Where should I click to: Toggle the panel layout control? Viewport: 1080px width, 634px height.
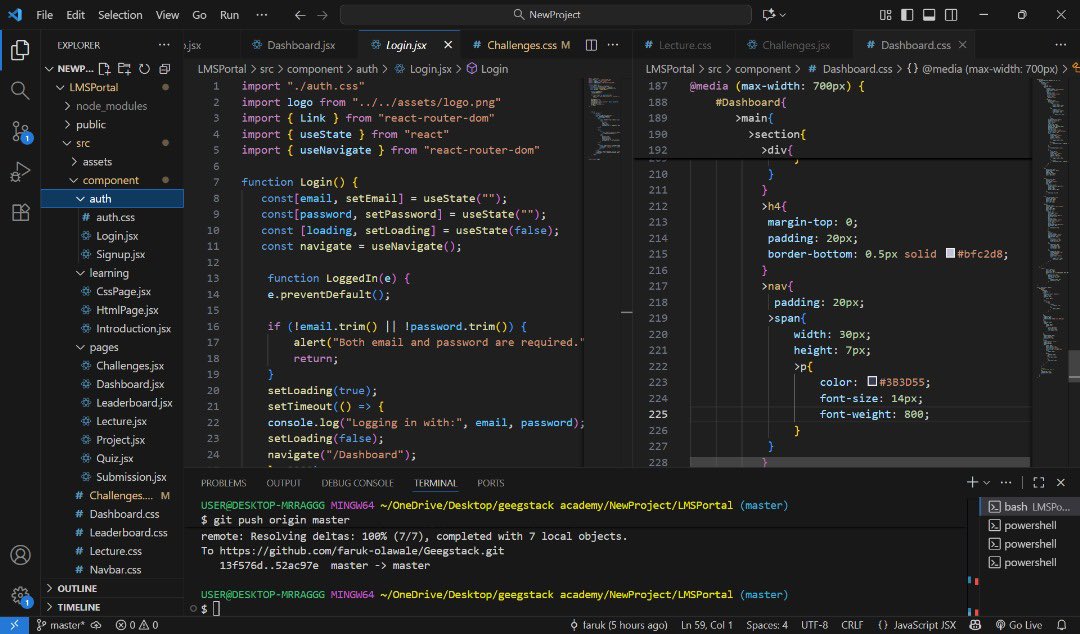pyautogui.click(x=930, y=14)
